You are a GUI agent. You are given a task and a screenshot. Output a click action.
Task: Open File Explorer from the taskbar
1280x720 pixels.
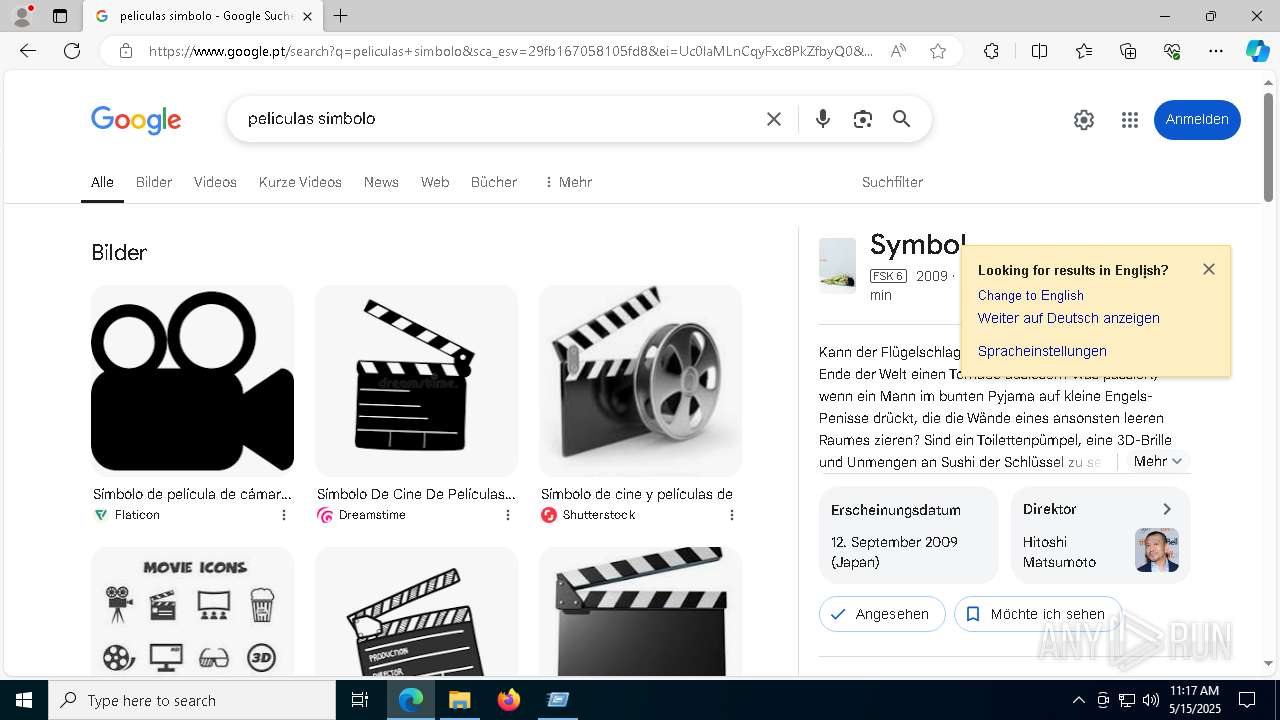click(460, 700)
